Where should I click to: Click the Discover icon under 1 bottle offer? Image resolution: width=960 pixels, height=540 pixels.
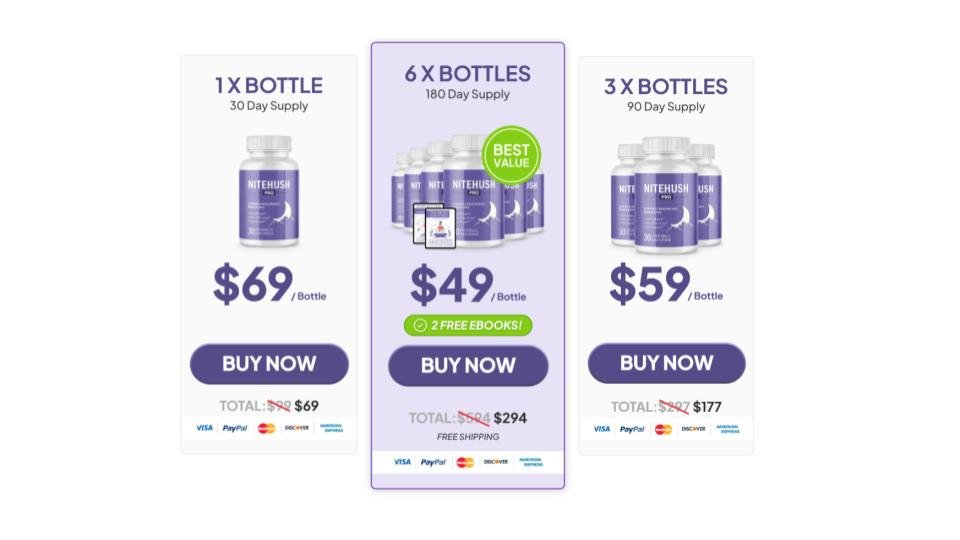point(297,427)
